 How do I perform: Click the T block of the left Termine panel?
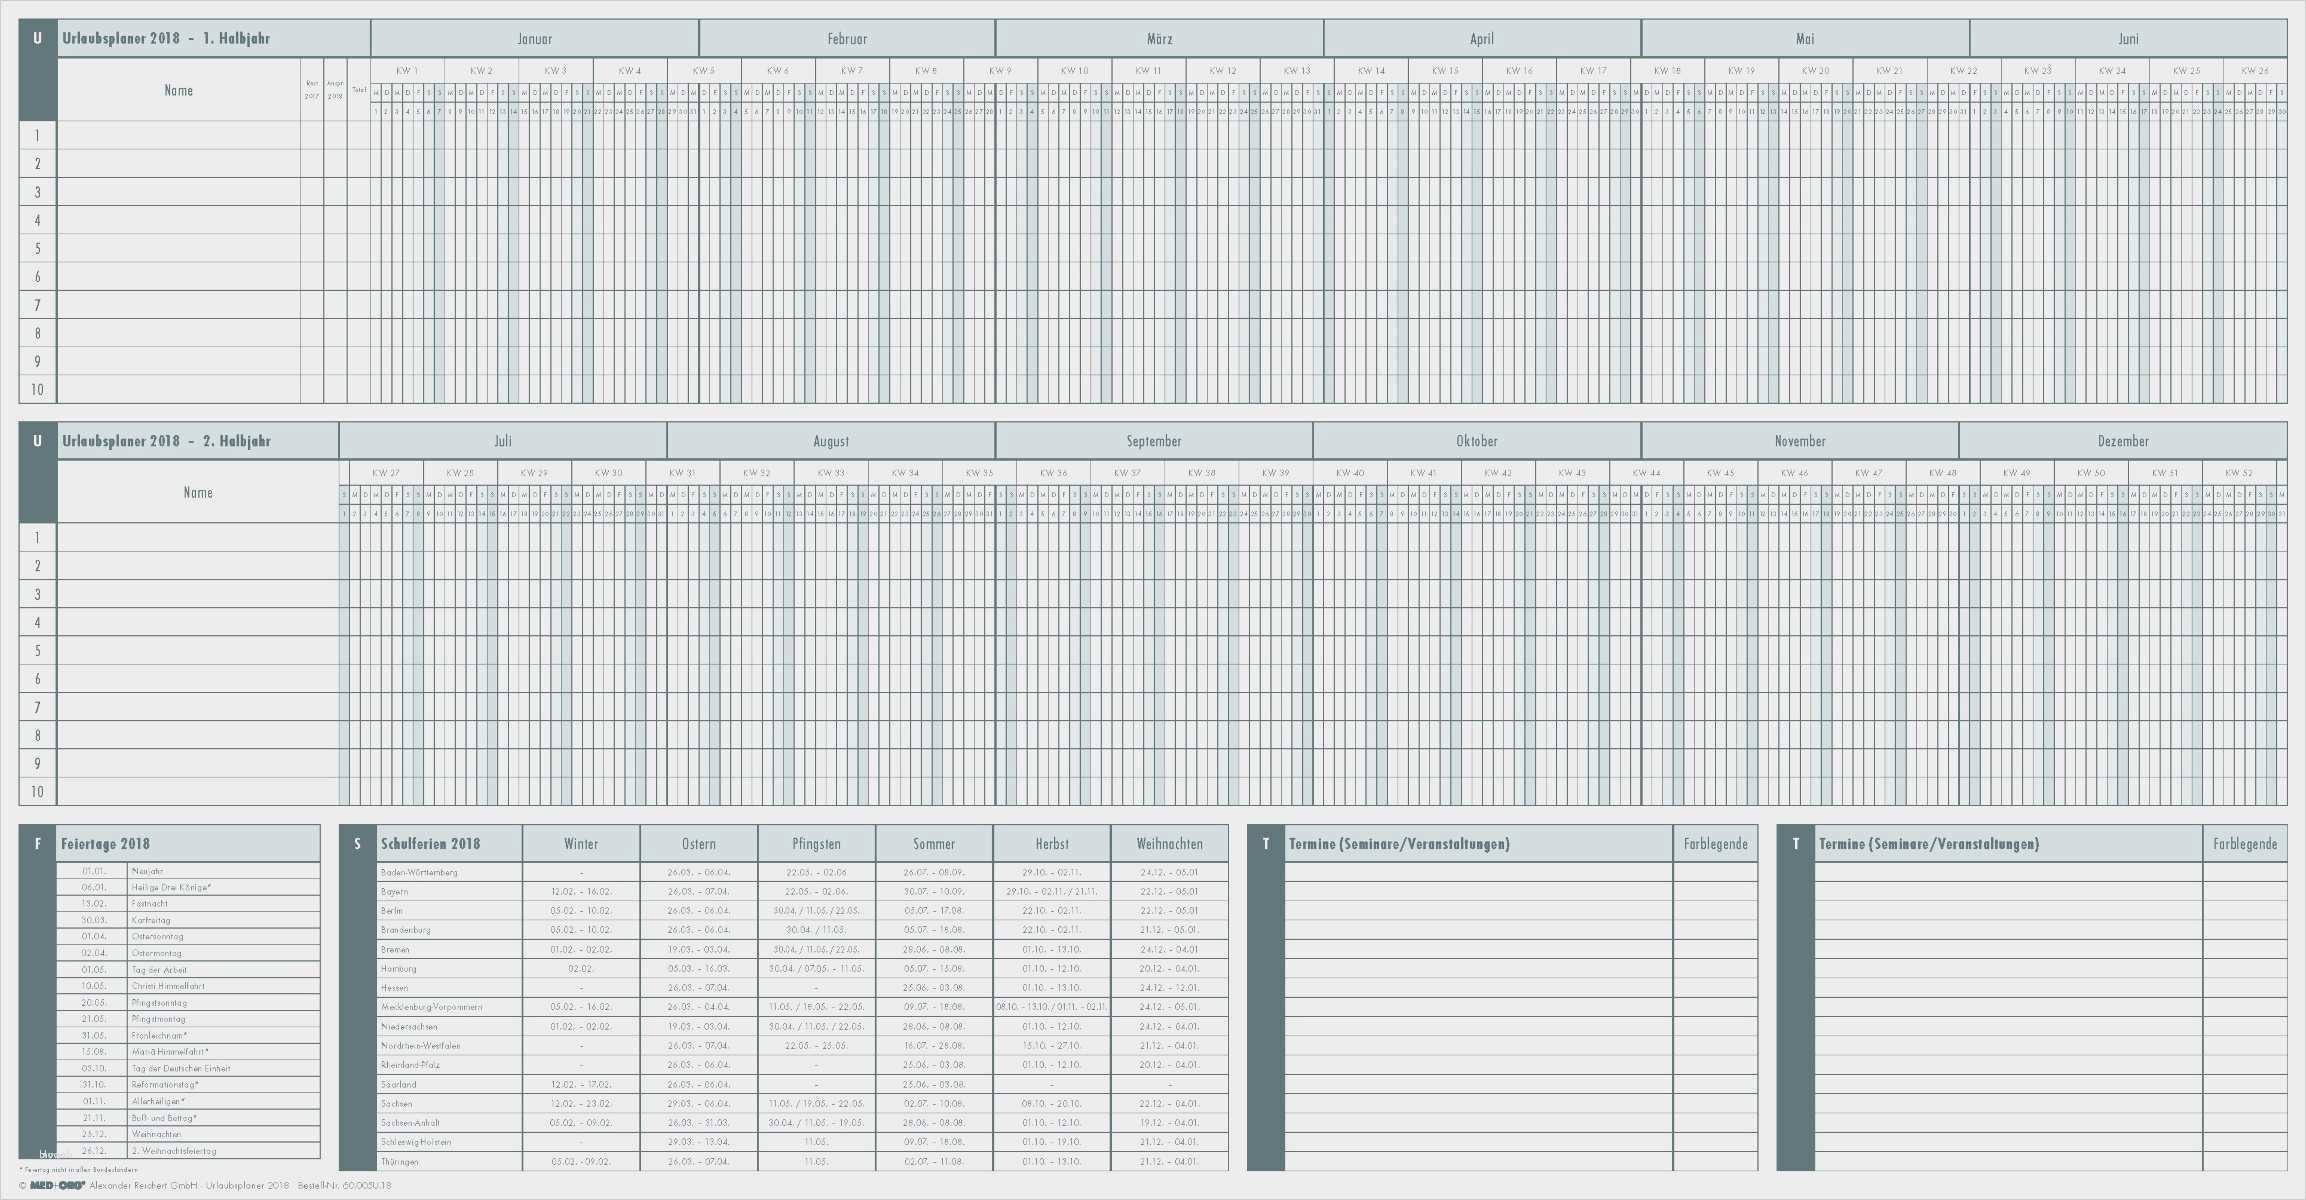pyautogui.click(x=1265, y=844)
